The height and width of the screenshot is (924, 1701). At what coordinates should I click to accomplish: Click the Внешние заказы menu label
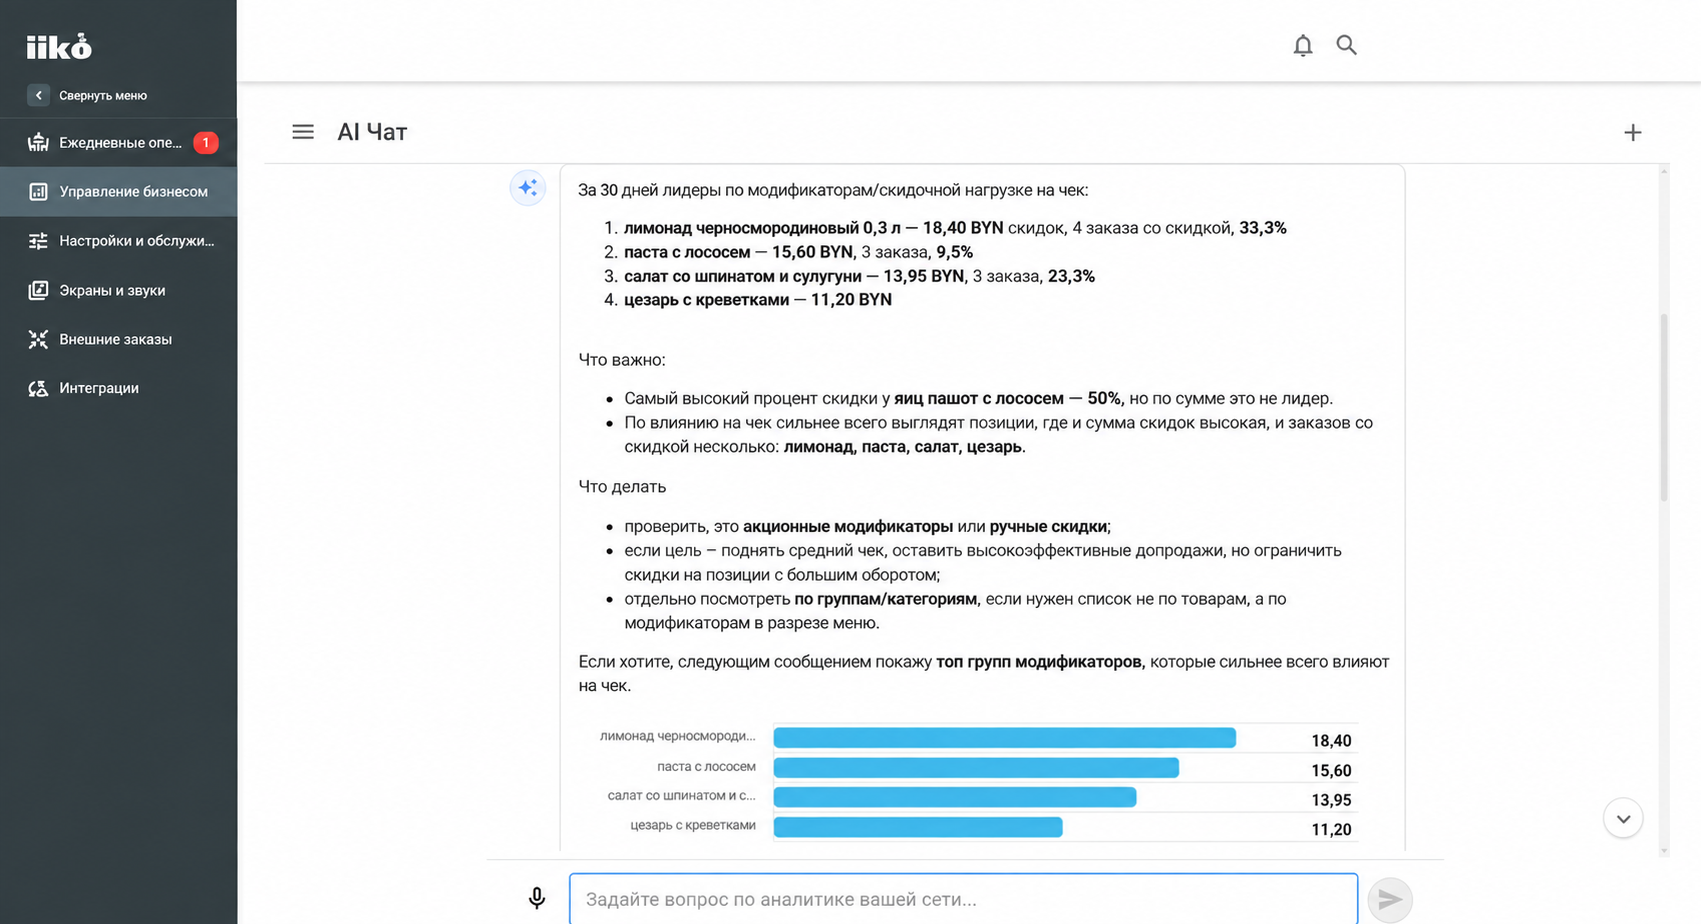pos(115,339)
